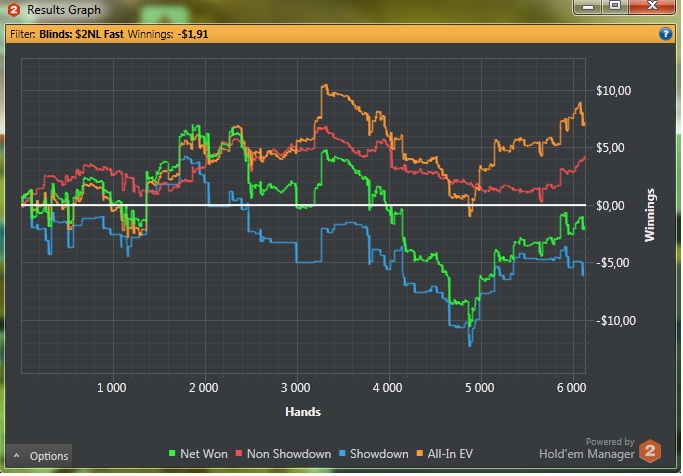Click the filter text 'Blinds: $2NL Fast'
This screenshot has height=476, width=683.
[81, 34]
